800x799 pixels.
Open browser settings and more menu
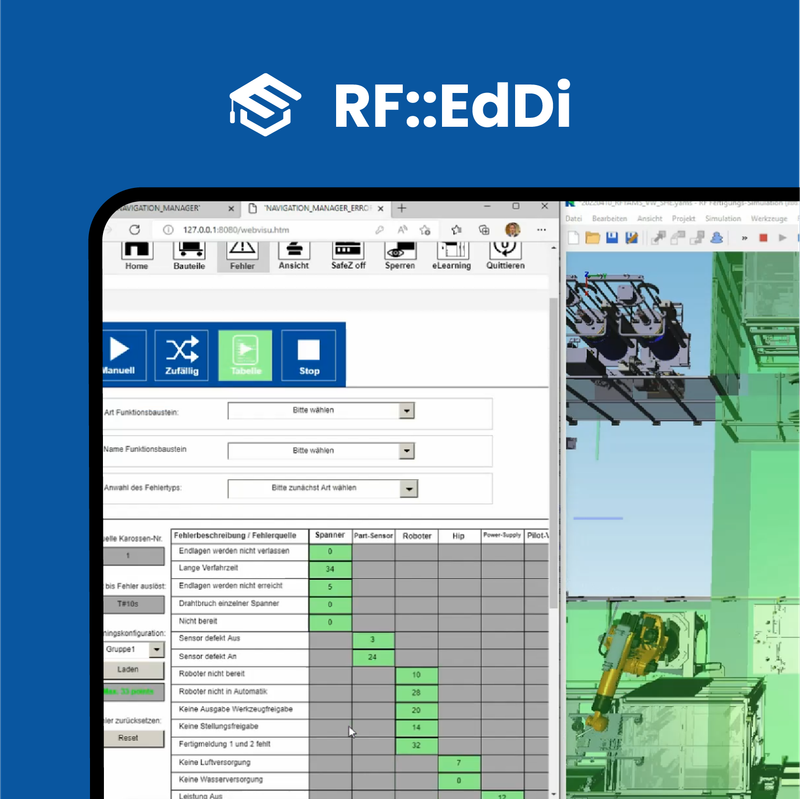pyautogui.click(x=541, y=230)
